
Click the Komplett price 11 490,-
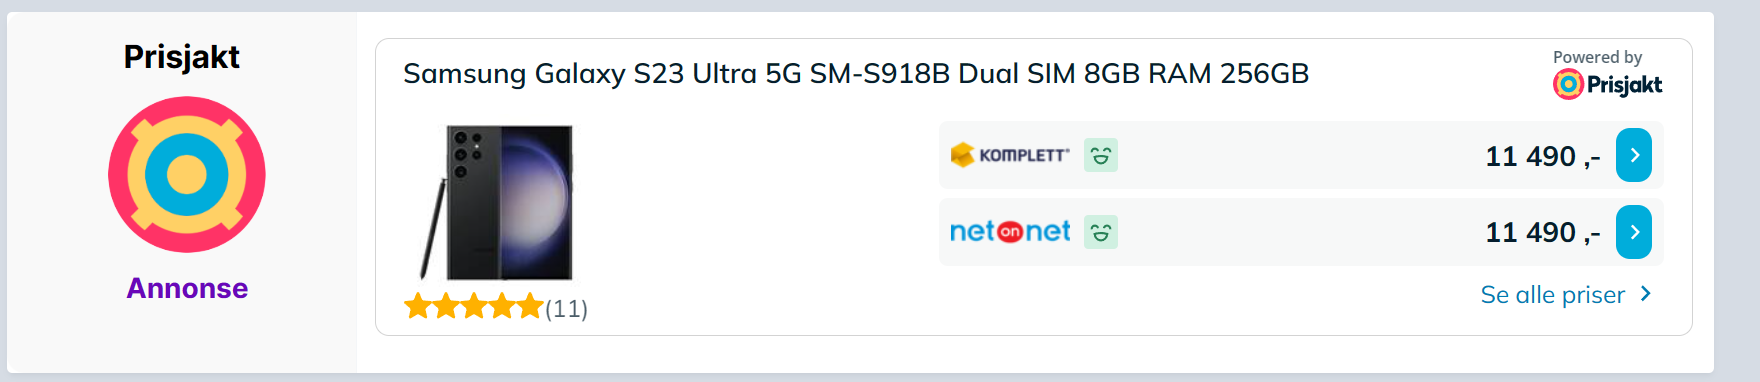(1542, 156)
